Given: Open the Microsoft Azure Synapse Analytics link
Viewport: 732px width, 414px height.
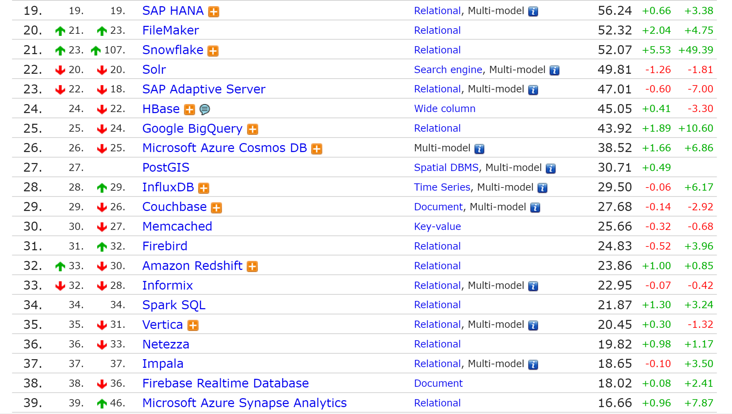Looking at the screenshot, I should pos(245,403).
